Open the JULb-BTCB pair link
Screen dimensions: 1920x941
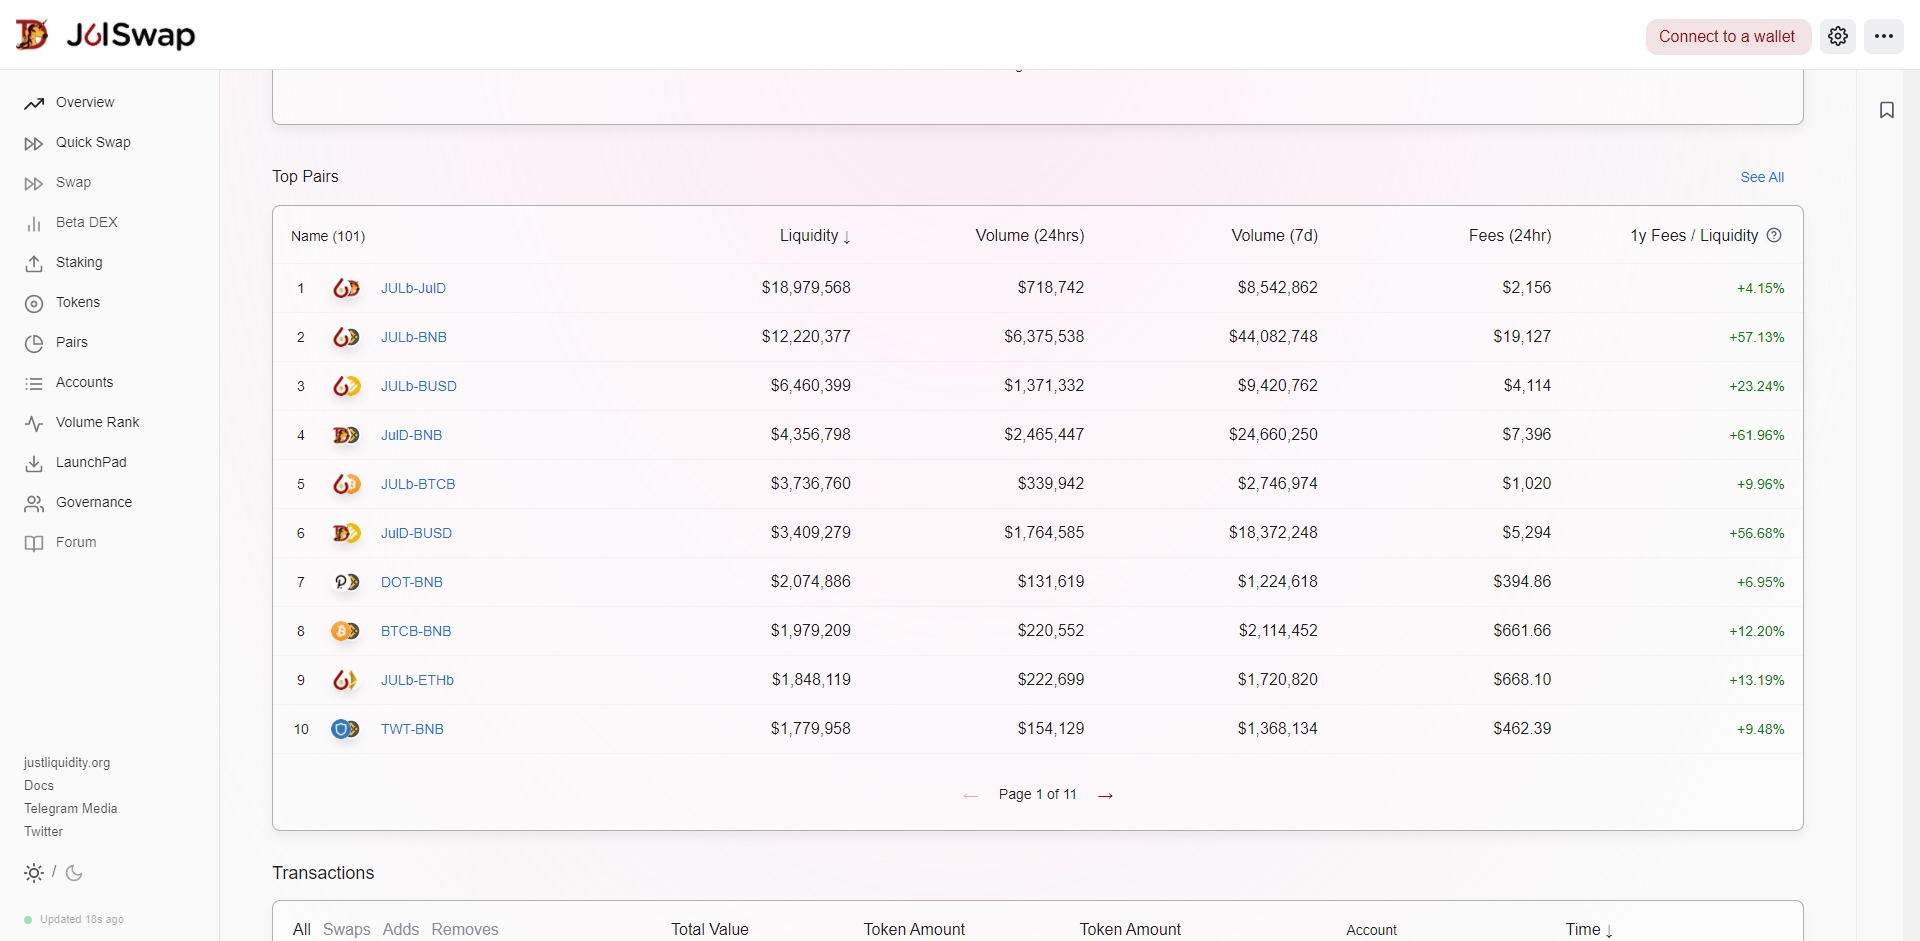[418, 484]
